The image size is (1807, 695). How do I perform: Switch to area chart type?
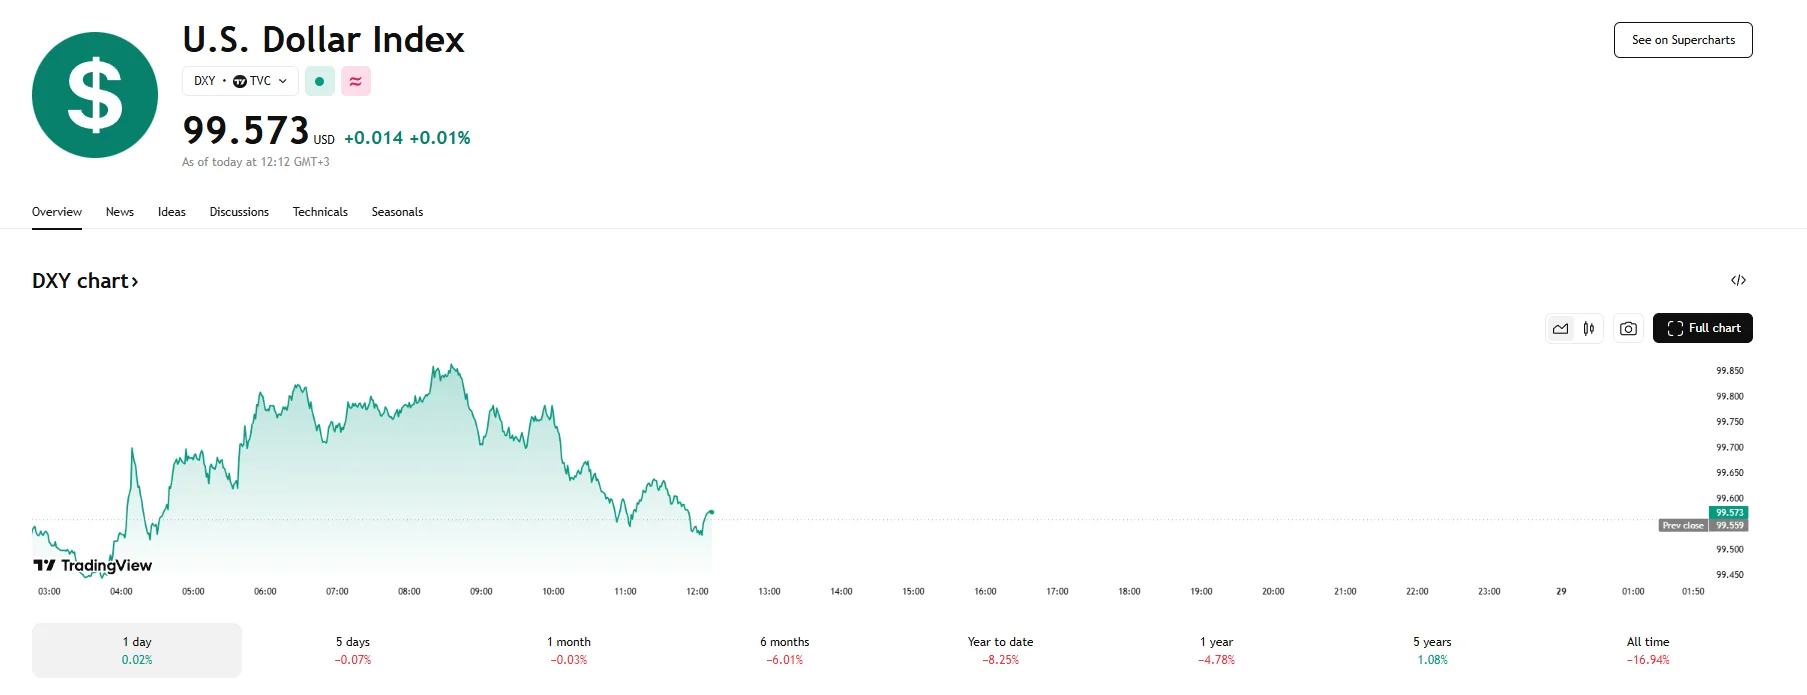(1560, 328)
